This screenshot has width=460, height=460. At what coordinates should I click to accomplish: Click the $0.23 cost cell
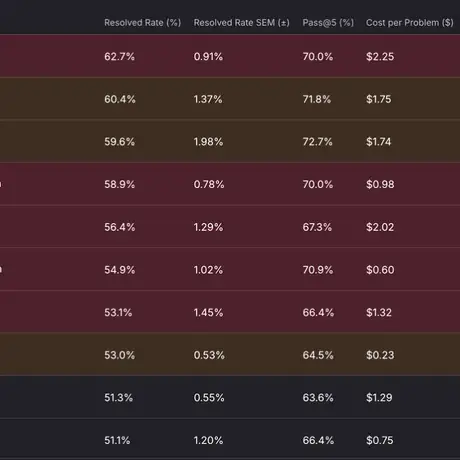[x=380, y=355]
